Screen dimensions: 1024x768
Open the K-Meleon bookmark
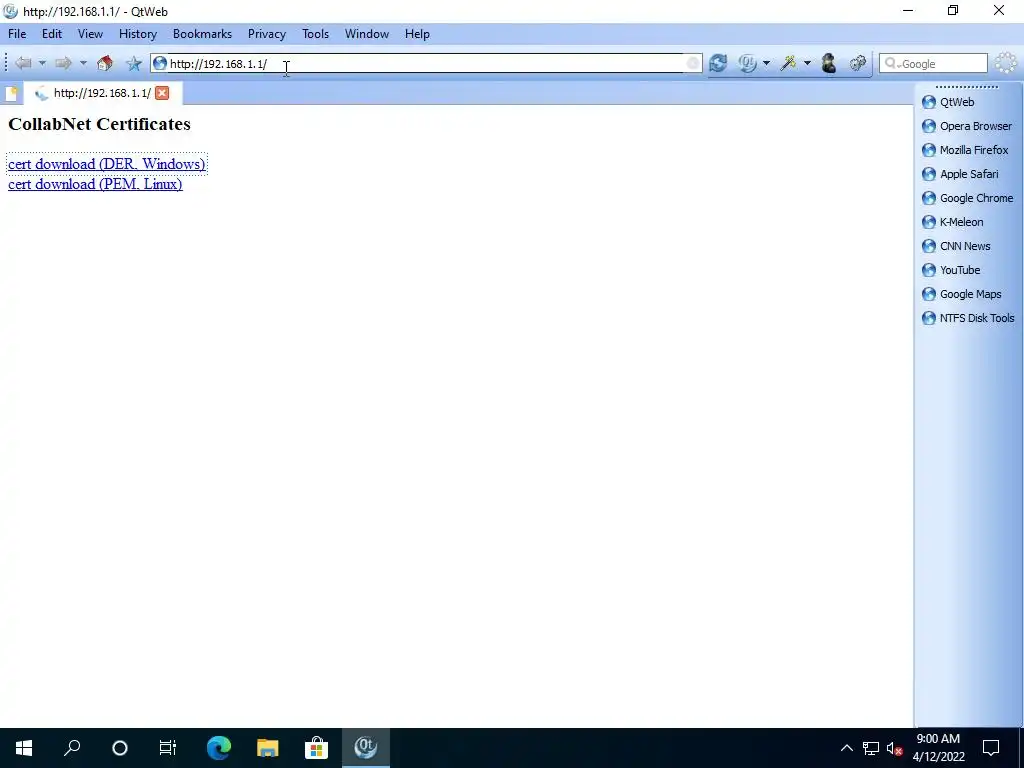[953, 222]
